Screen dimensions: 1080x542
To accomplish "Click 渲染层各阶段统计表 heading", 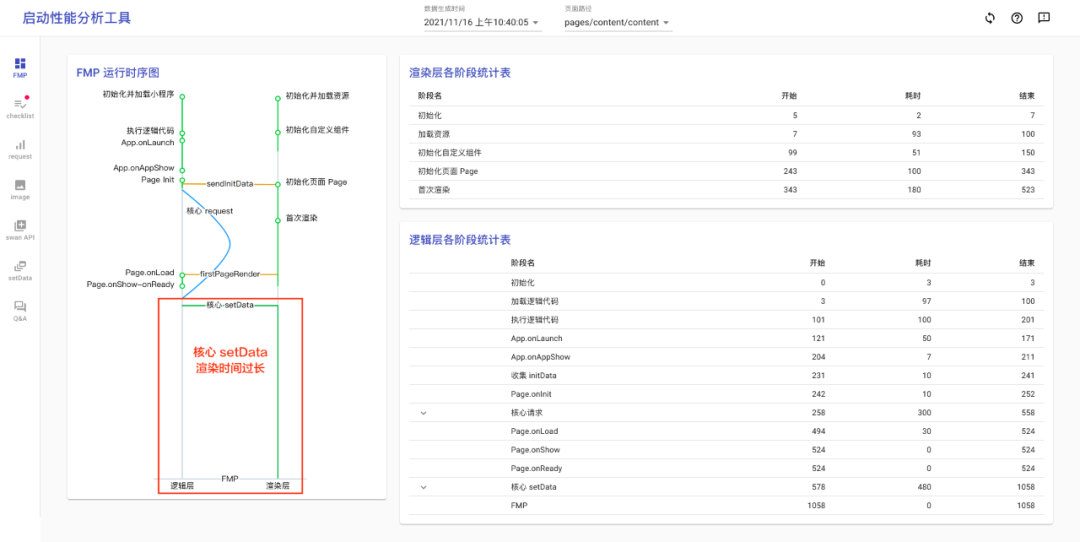I will (x=460, y=72).
